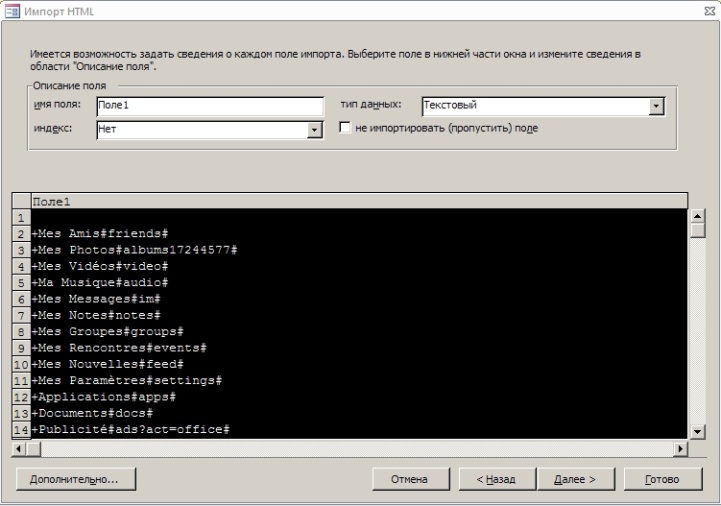721x506 pixels.
Task: Click the cell '+Mes Amis#friends#'
Action: [360, 234]
